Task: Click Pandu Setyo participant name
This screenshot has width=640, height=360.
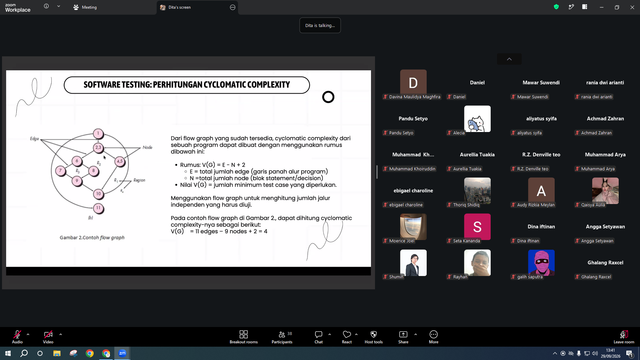Action: click(x=413, y=118)
